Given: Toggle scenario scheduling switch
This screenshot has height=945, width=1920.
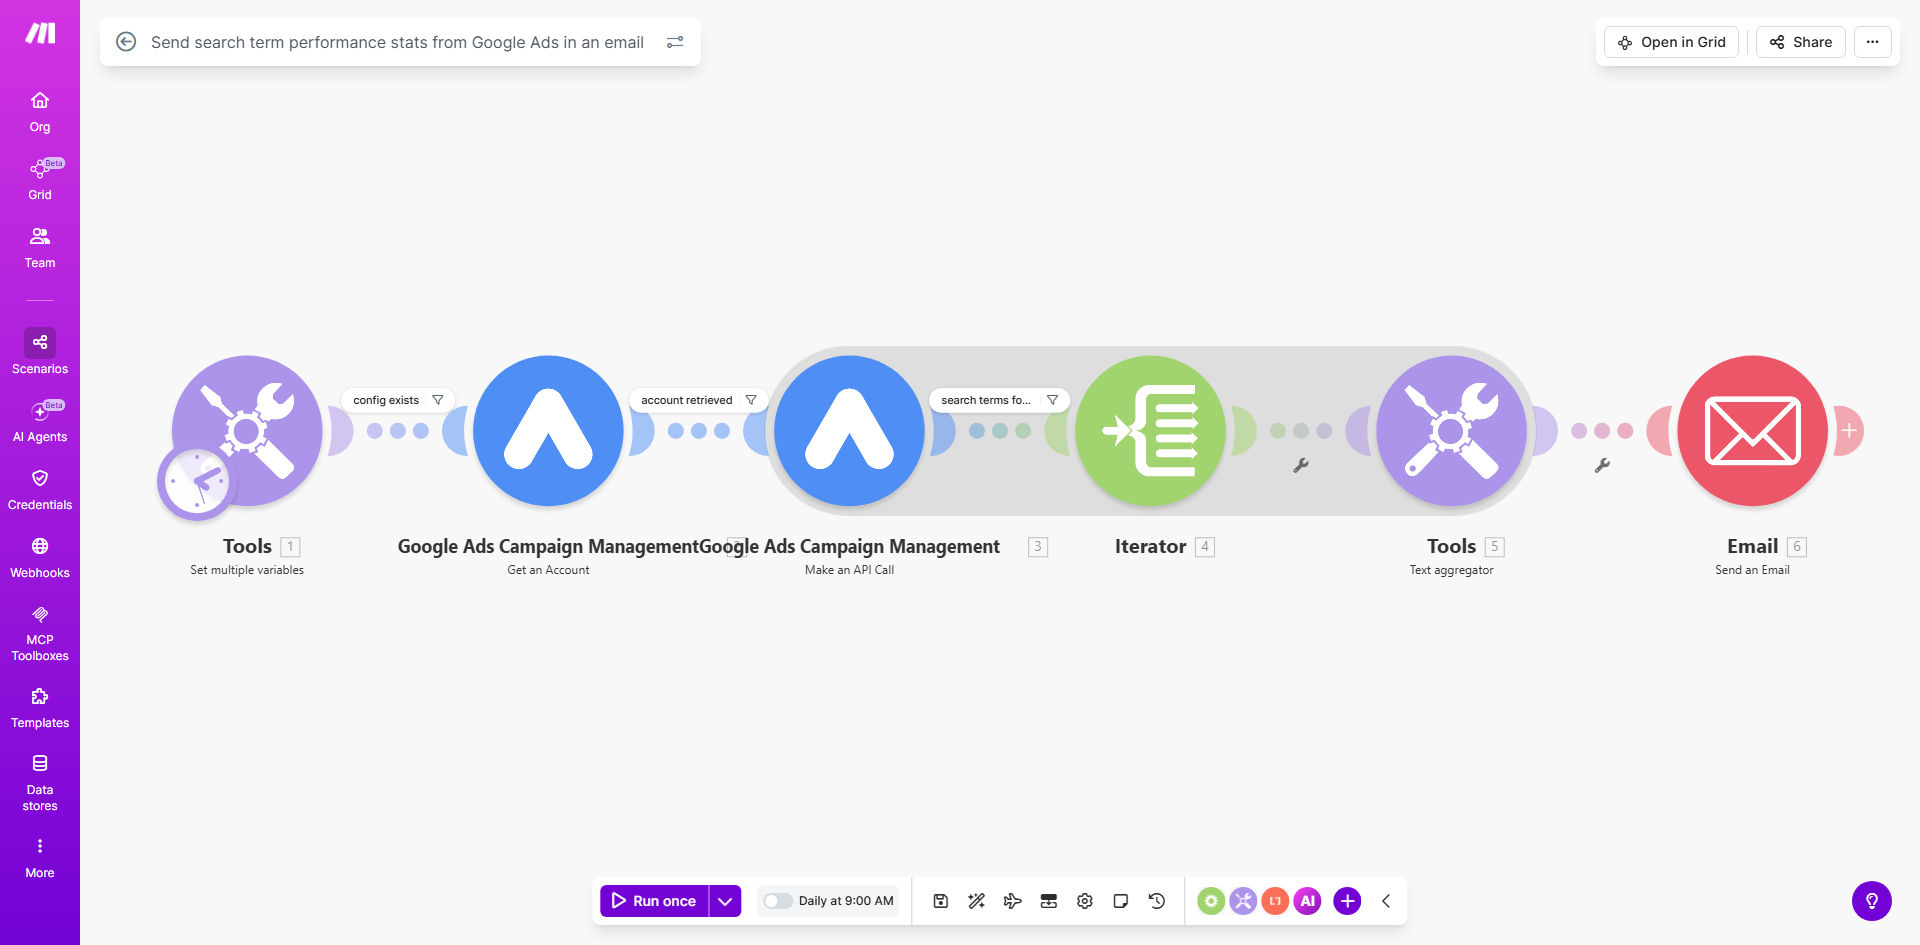Looking at the screenshot, I should (x=777, y=901).
